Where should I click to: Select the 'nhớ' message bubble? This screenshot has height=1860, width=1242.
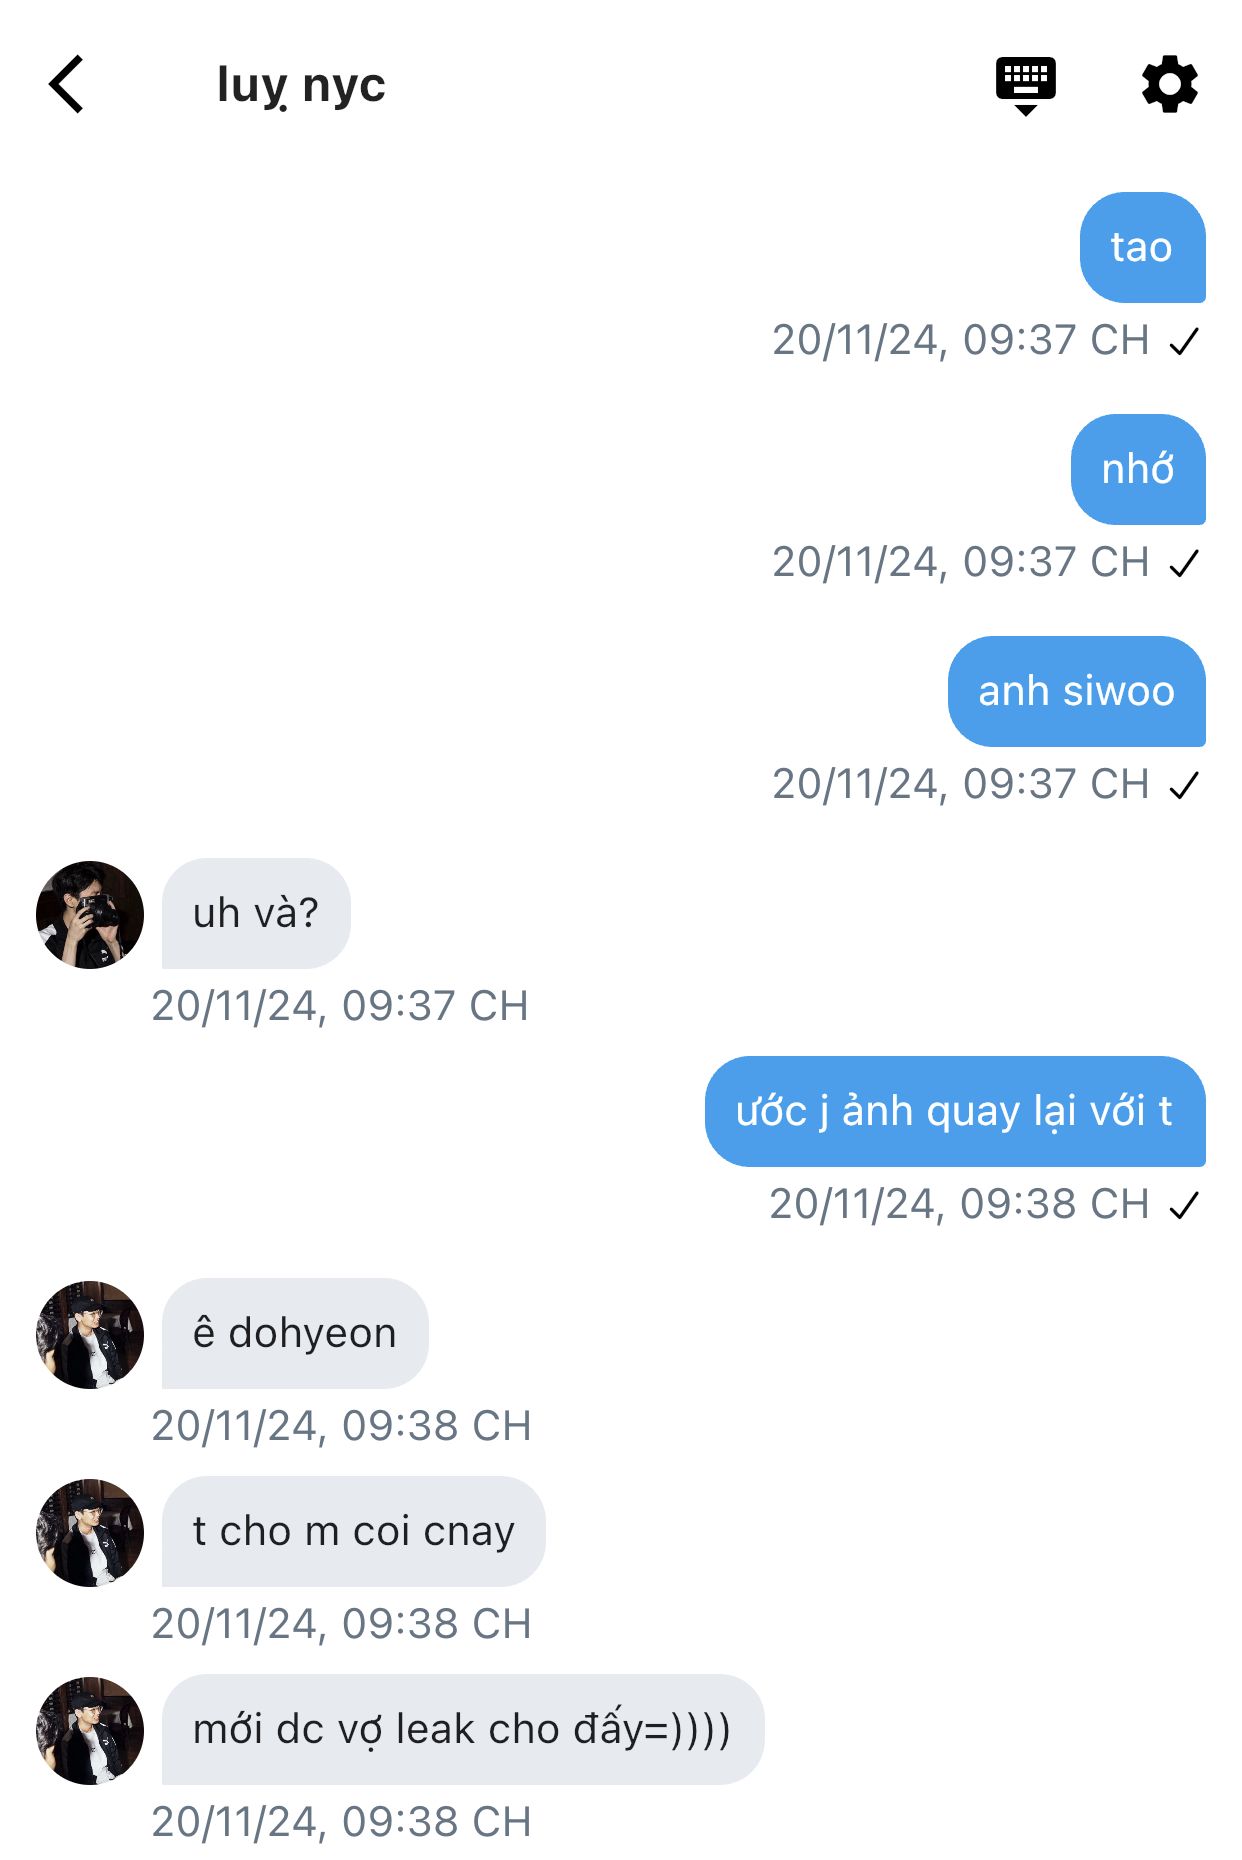click(x=1138, y=469)
